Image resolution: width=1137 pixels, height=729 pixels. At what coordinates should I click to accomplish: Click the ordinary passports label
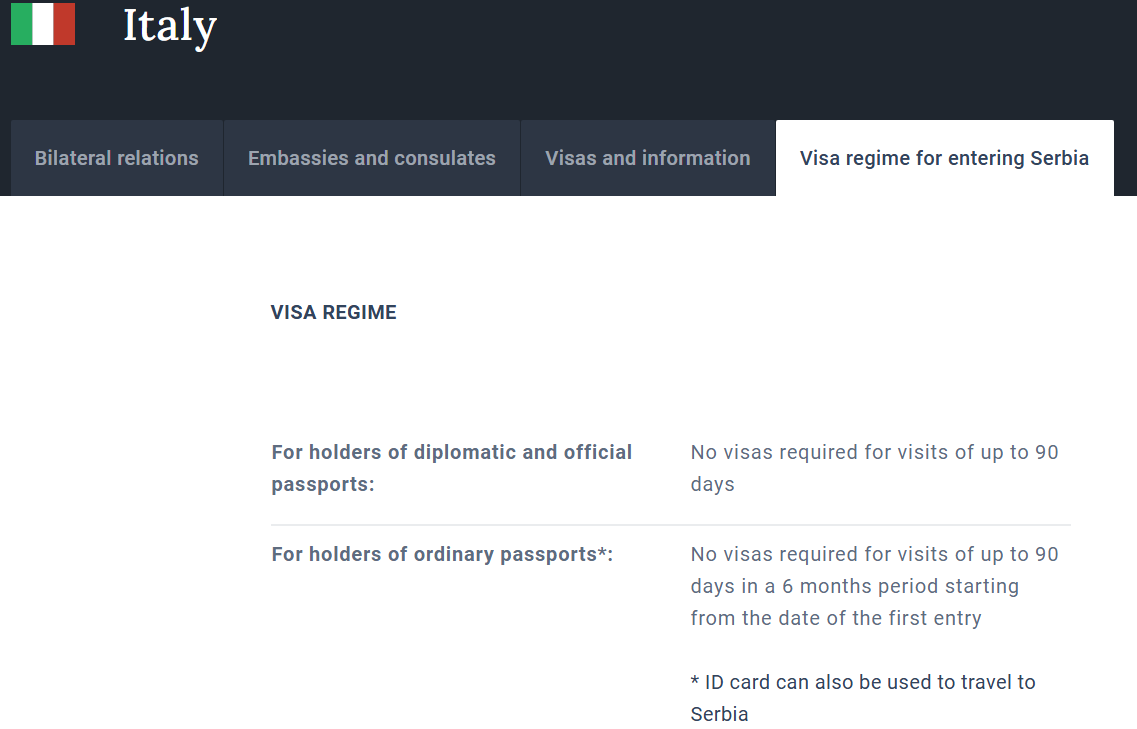pyautogui.click(x=435, y=554)
